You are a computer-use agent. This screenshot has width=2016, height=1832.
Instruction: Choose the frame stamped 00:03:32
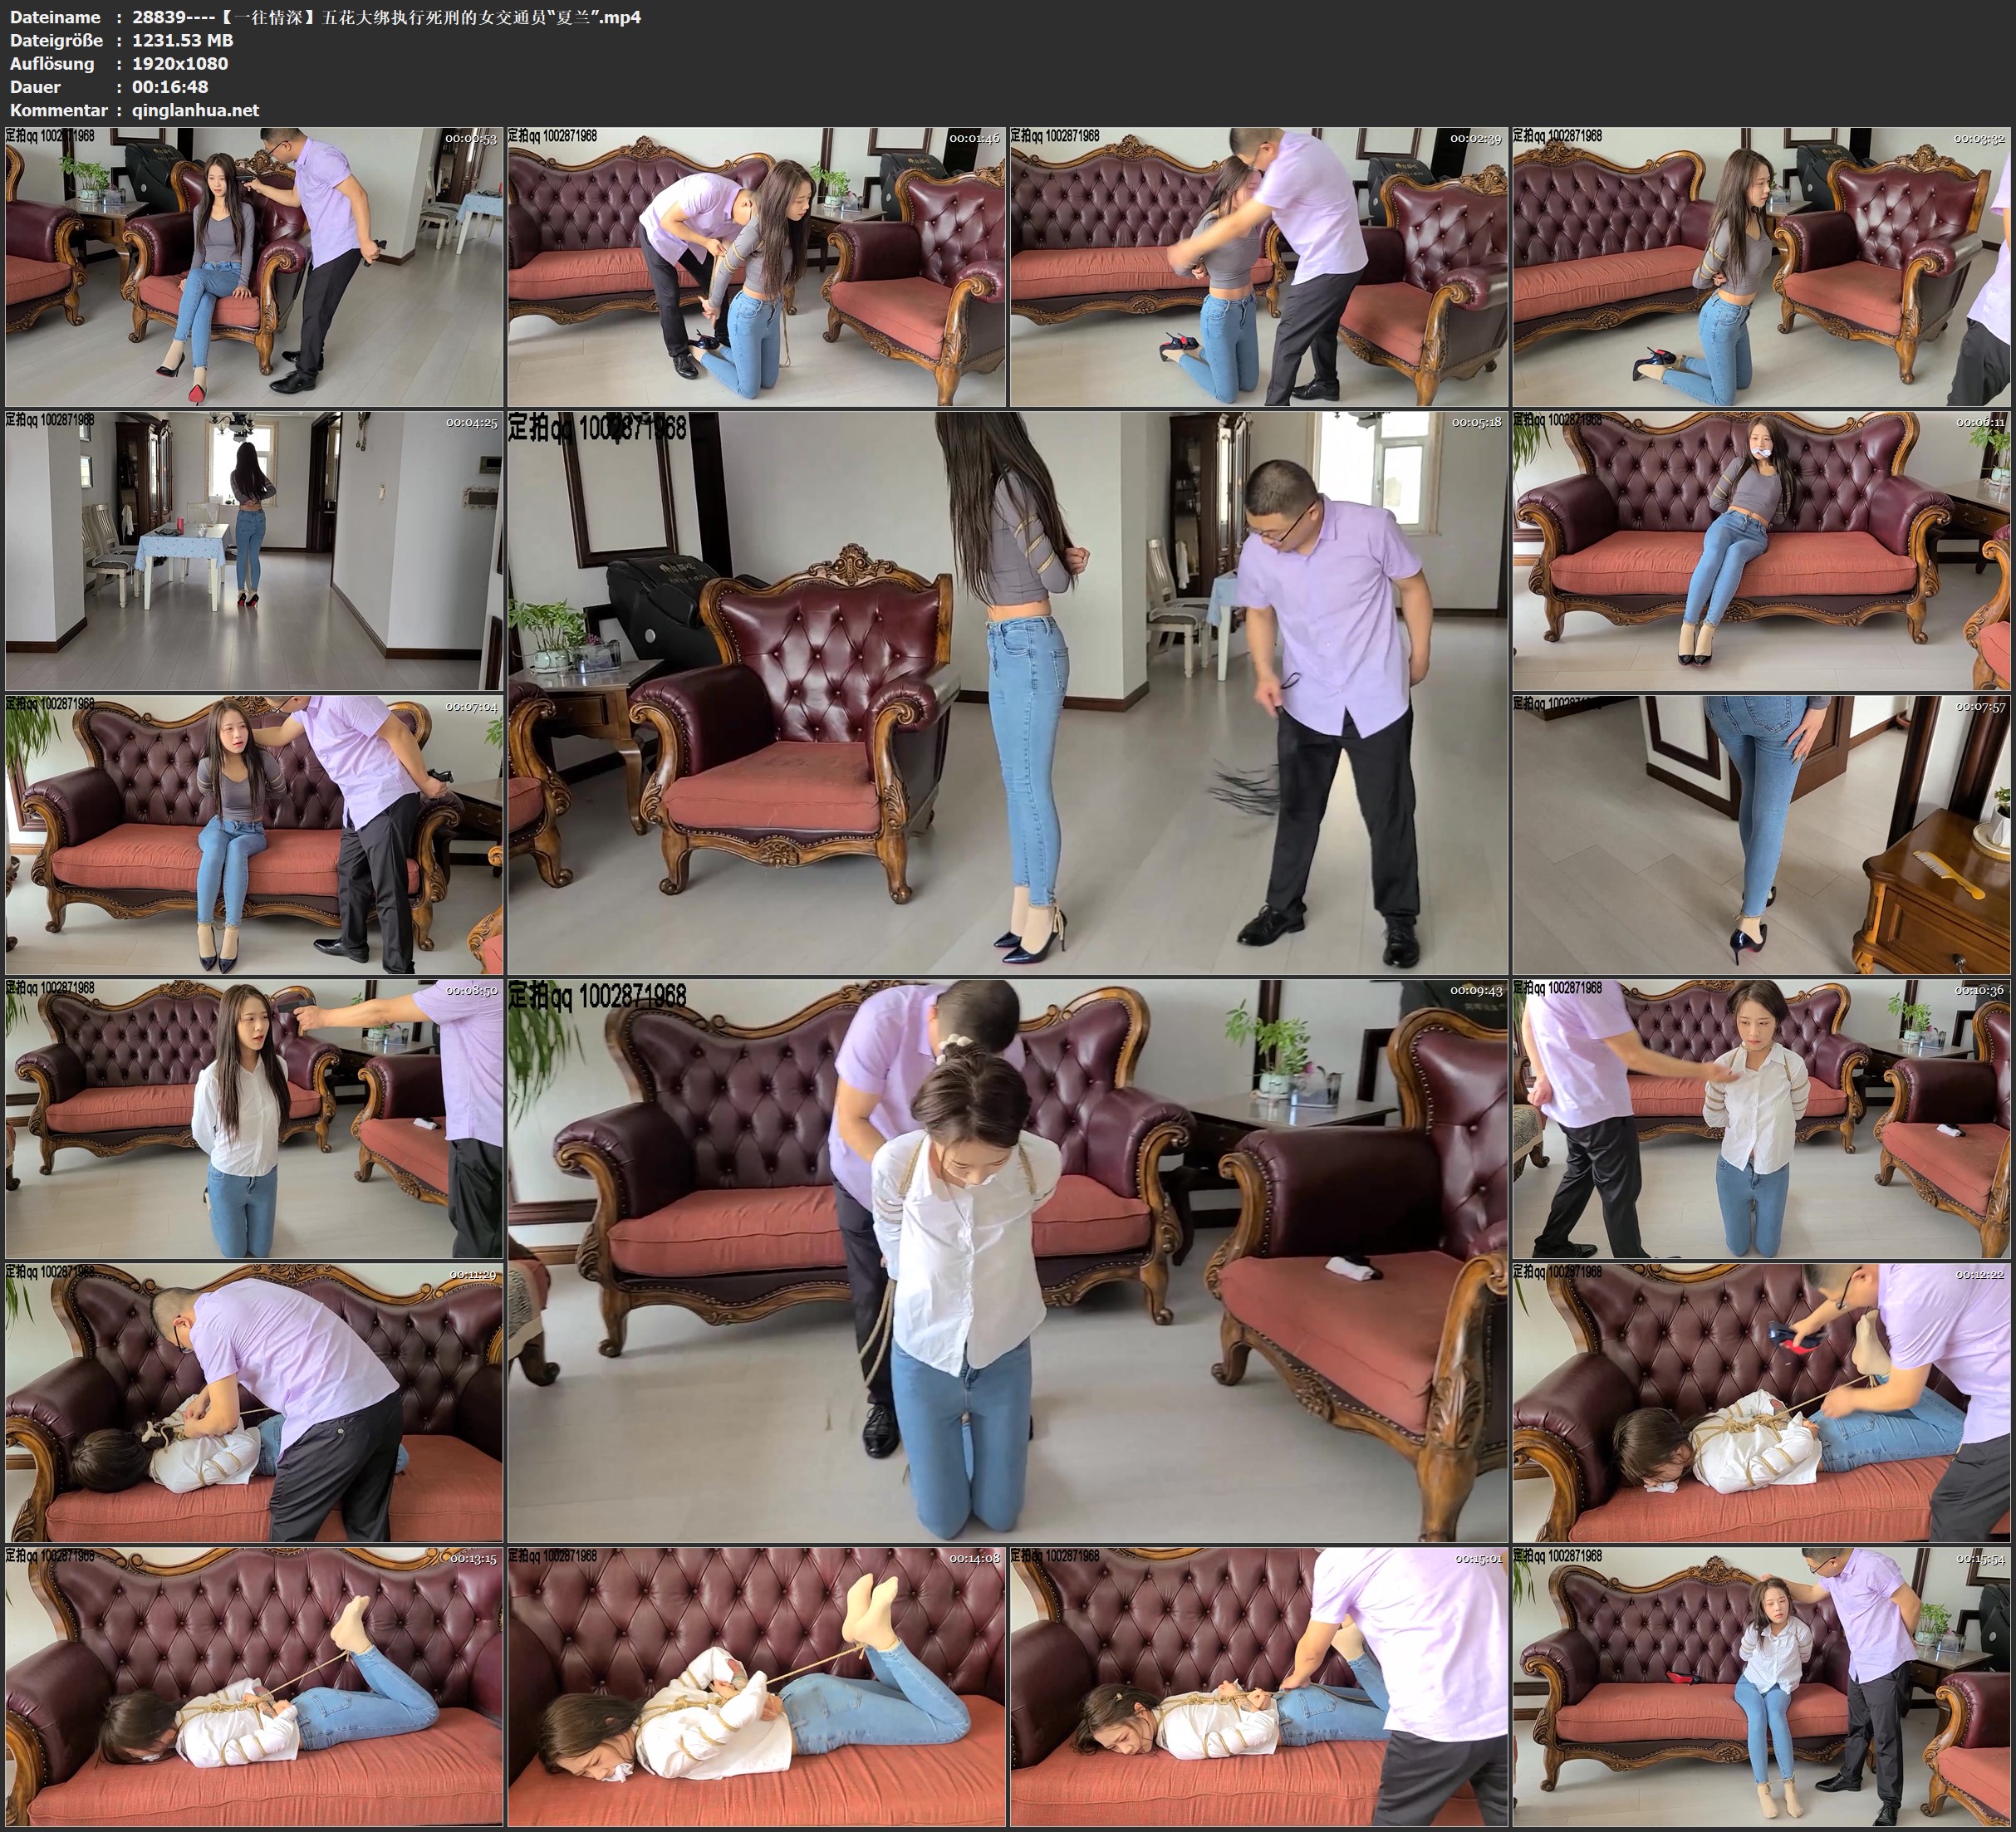[x=1761, y=266]
